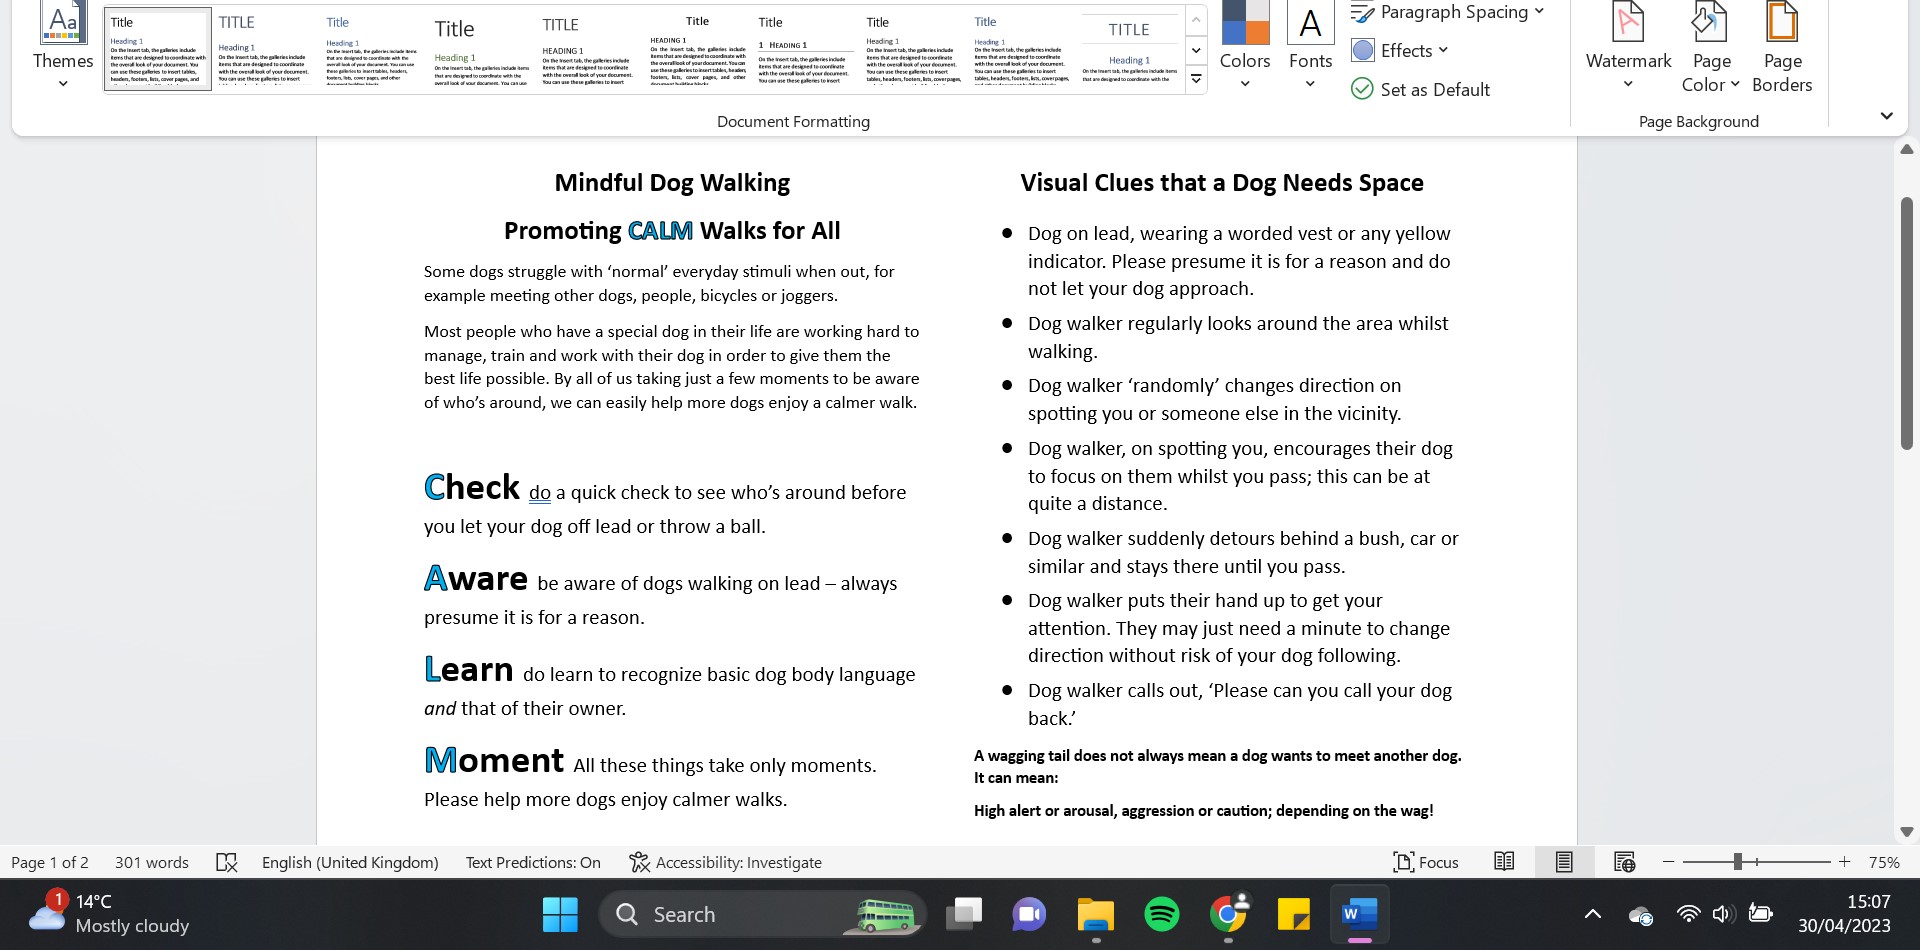Click the blue word CALM in subtitle
The width and height of the screenshot is (1920, 950).
point(660,231)
